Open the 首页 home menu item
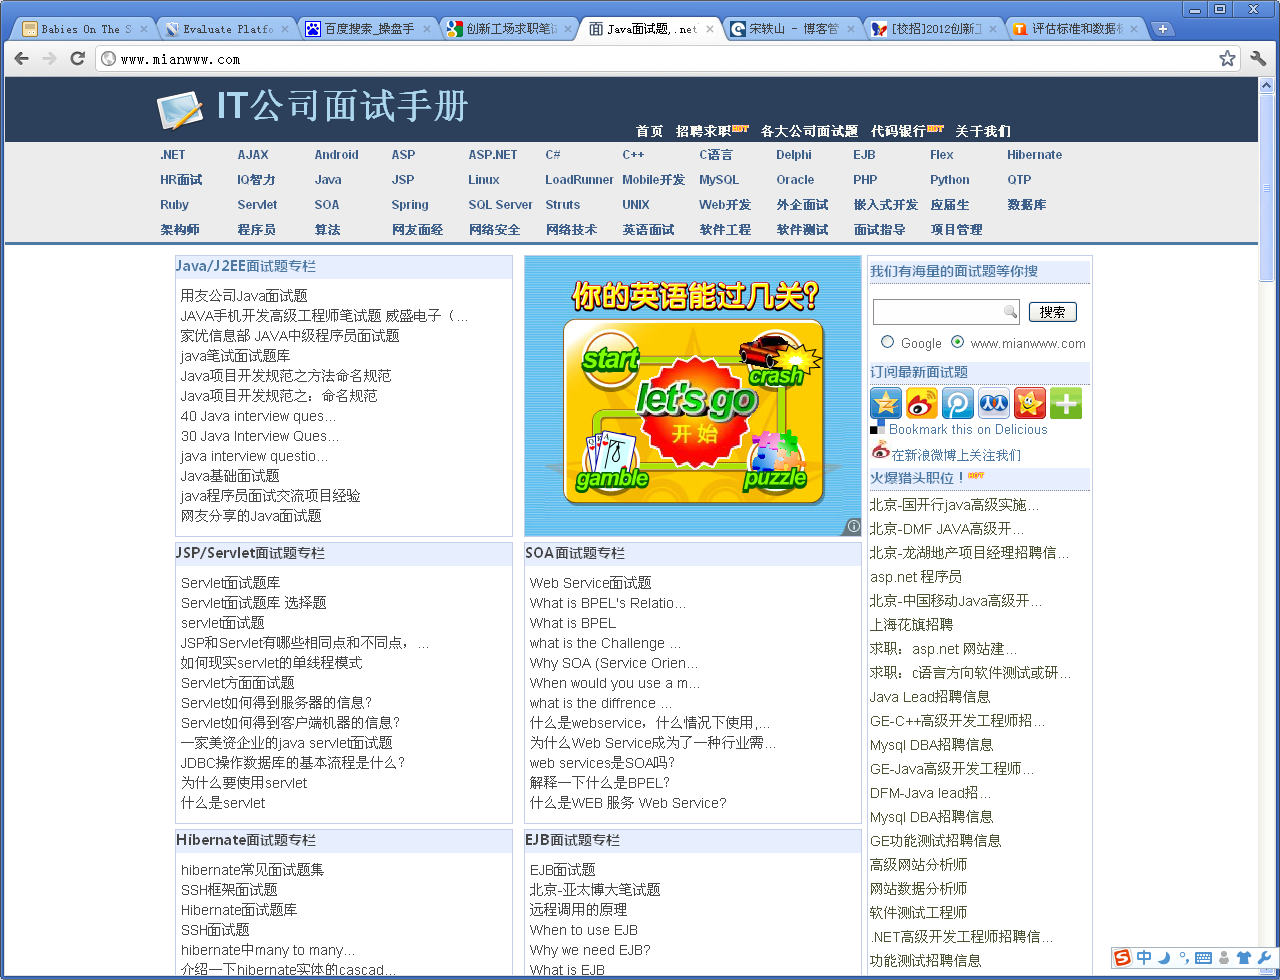 click(649, 131)
